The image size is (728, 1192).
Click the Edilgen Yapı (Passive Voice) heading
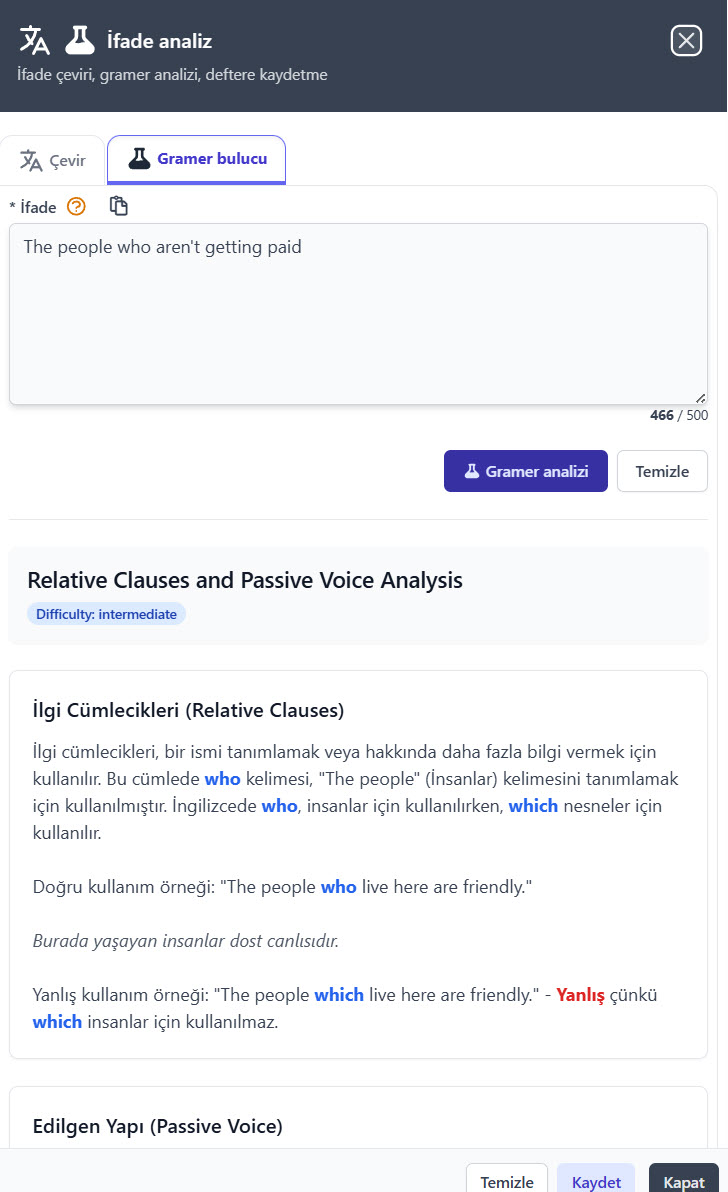158,1127
